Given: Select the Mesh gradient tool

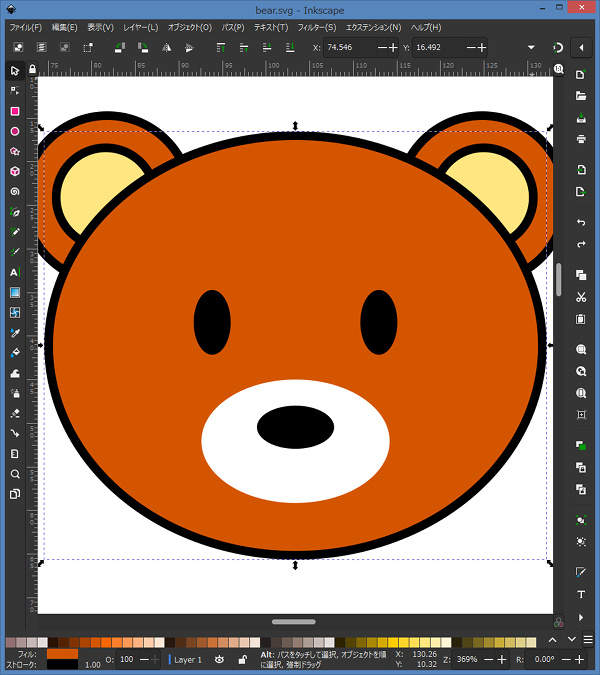Looking at the screenshot, I should point(15,313).
